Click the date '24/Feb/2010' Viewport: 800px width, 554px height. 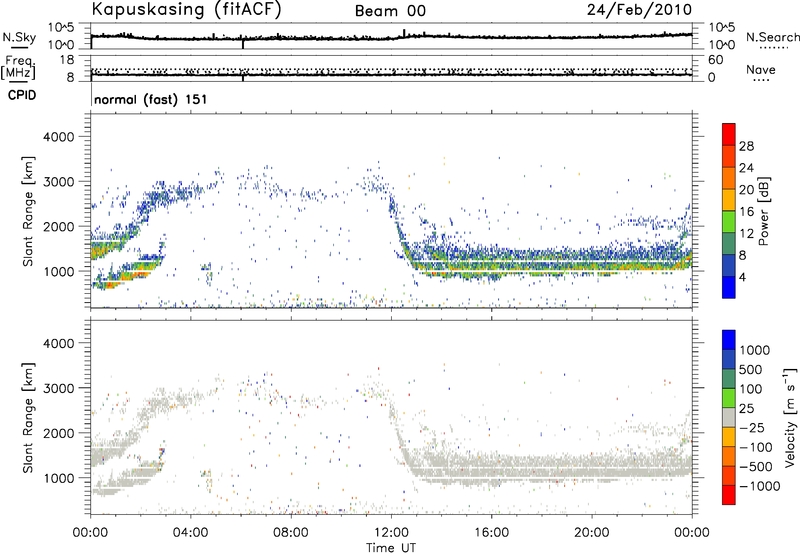click(639, 10)
